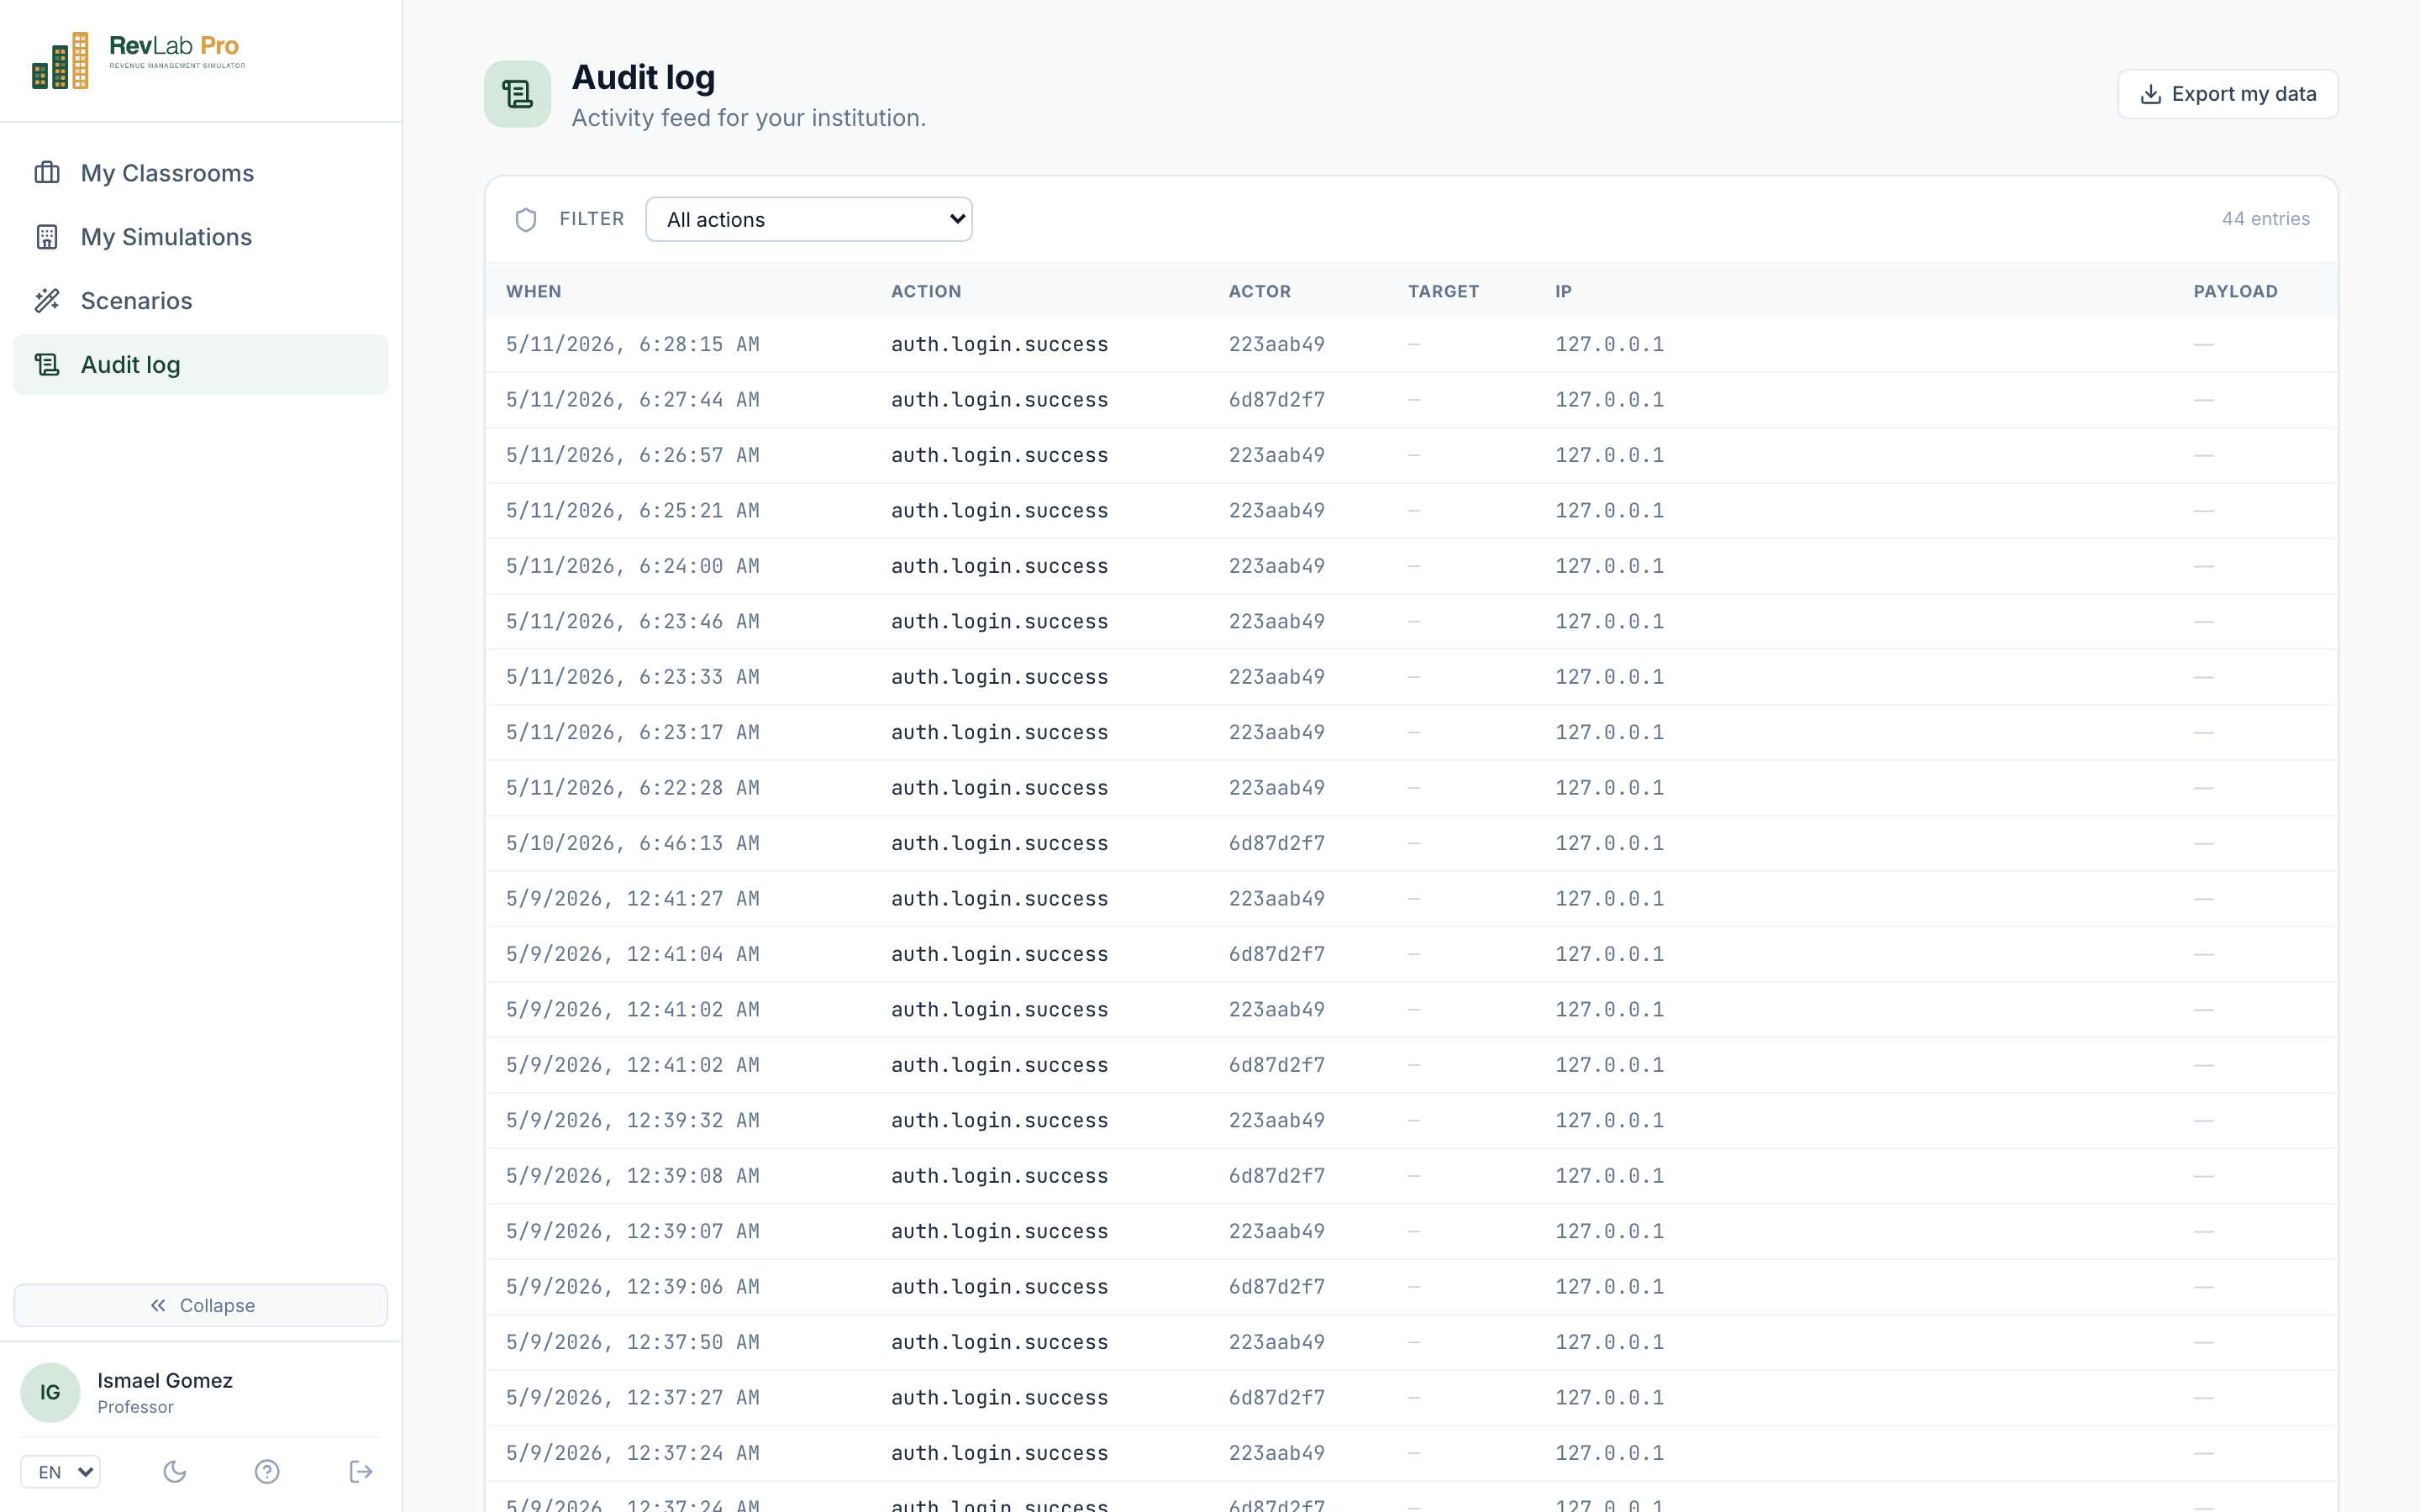The image size is (2420, 1512).
Task: Click auth.login.success in the 6:24:00 AM row
Action: 999,566
